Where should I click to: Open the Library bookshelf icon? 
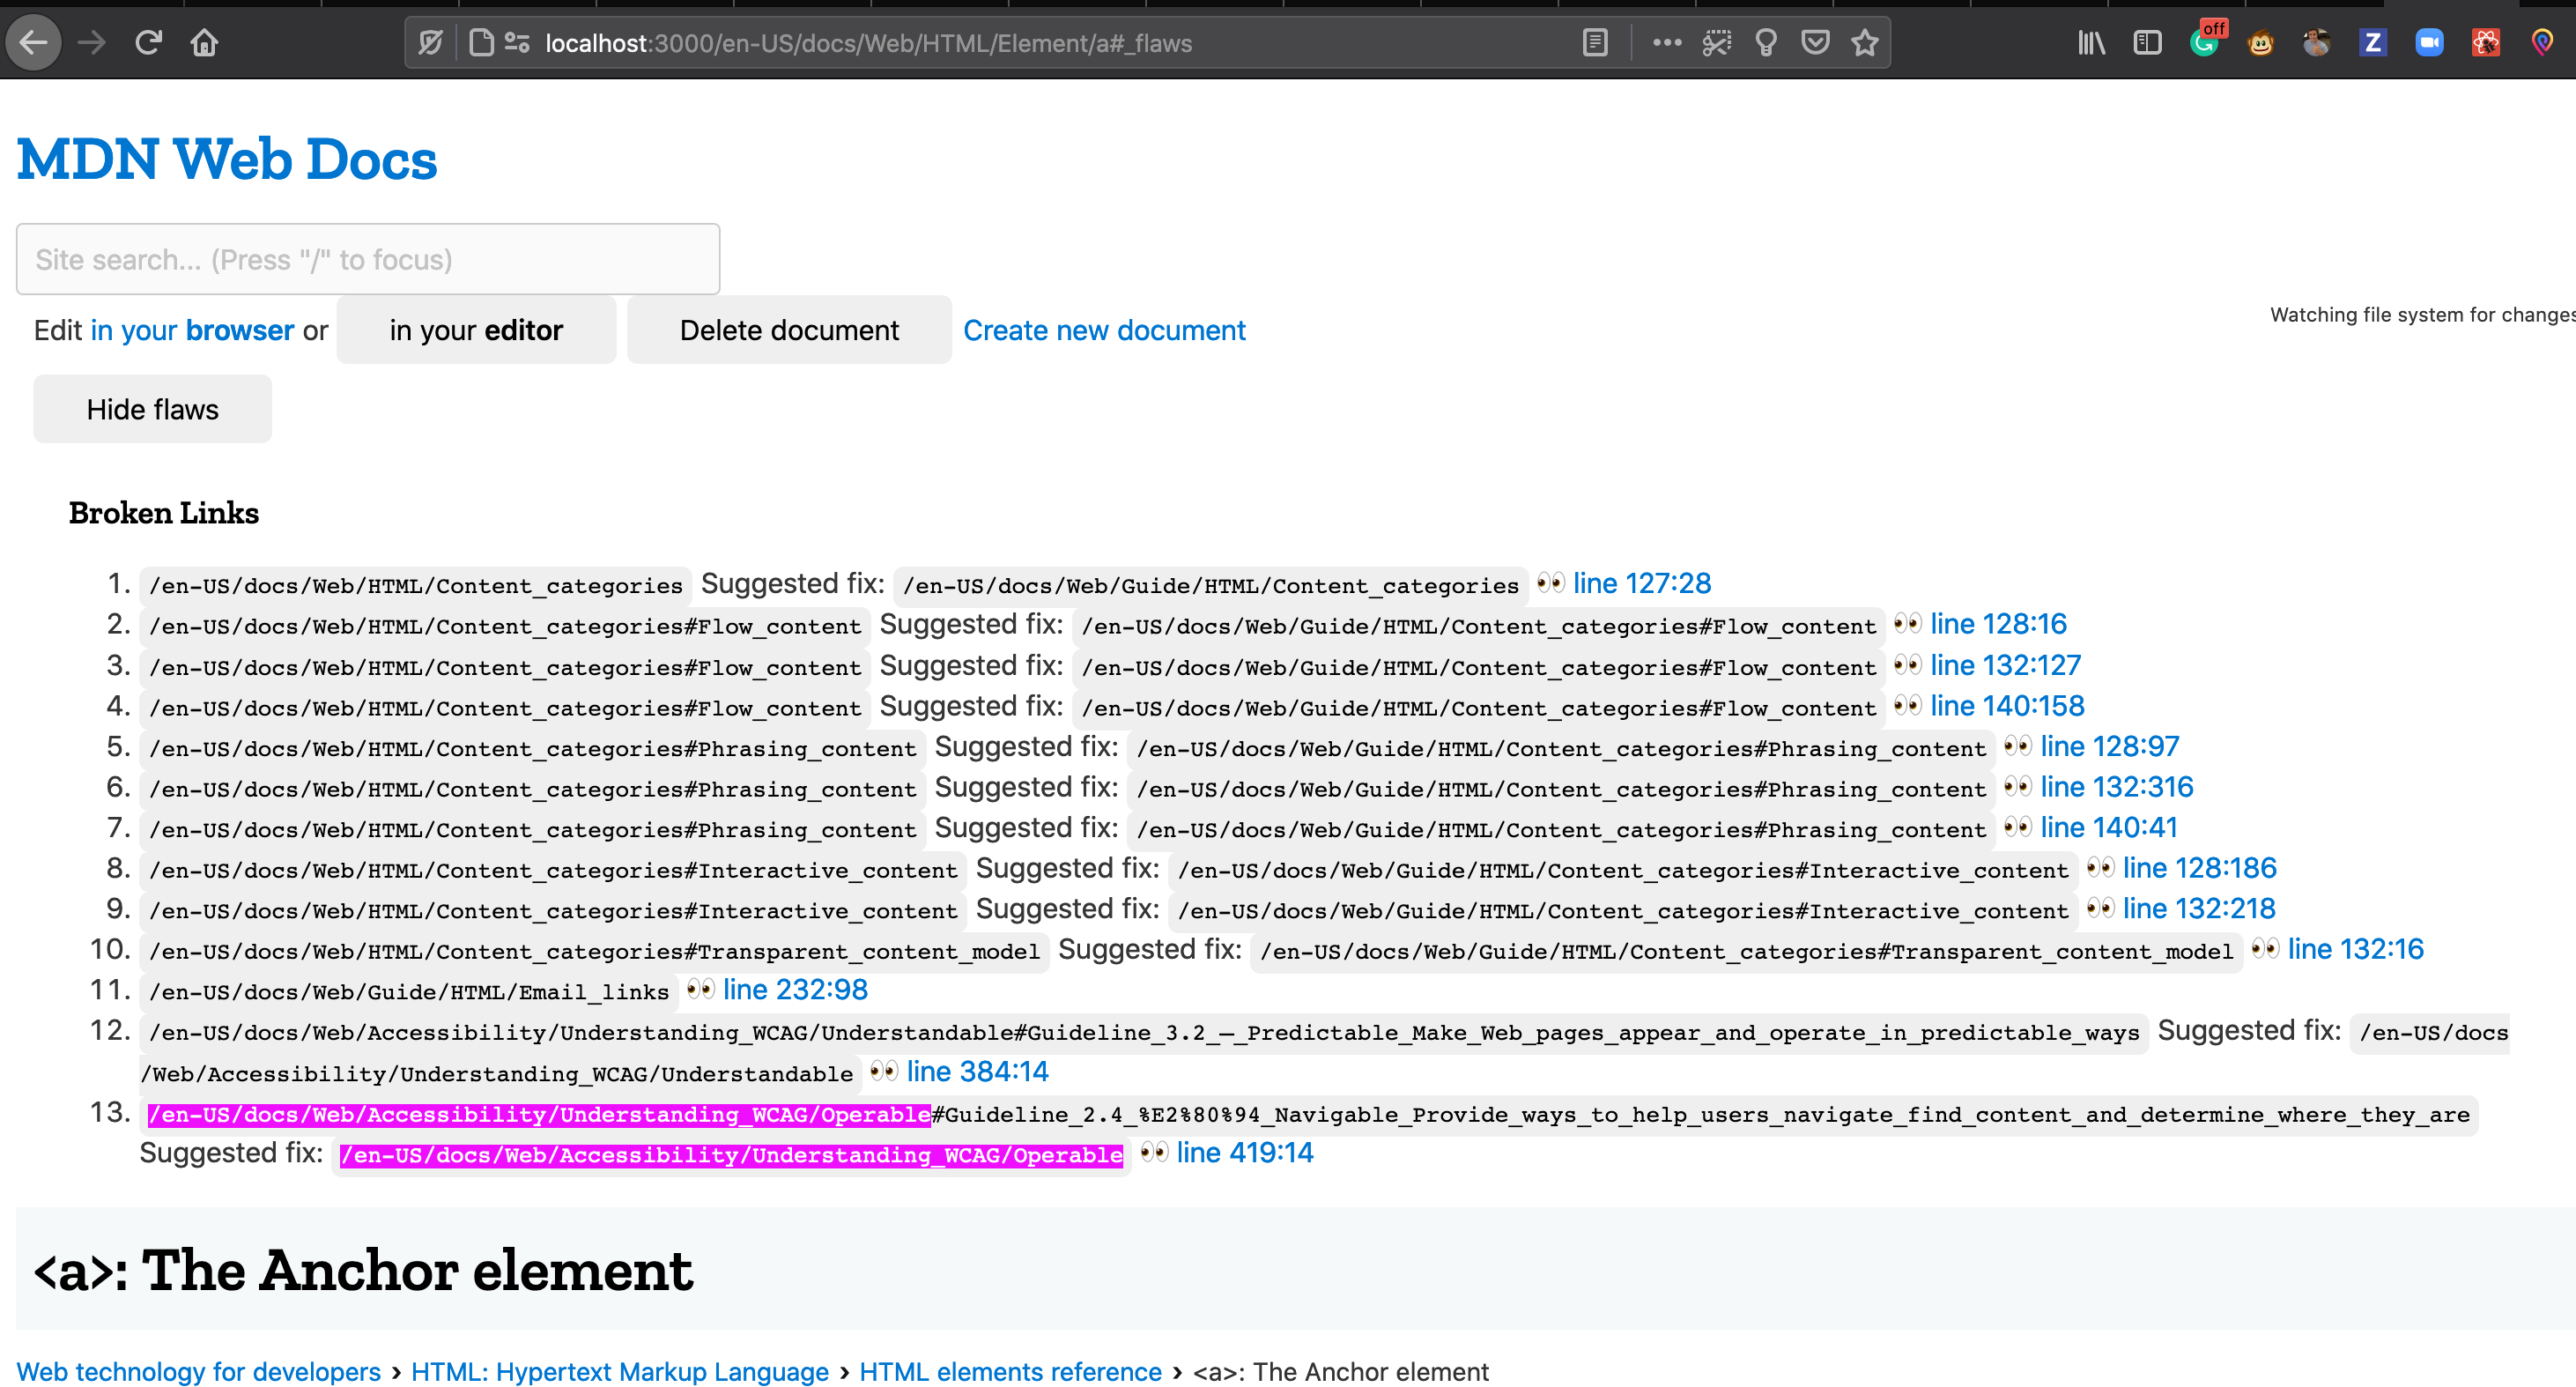[x=2091, y=43]
